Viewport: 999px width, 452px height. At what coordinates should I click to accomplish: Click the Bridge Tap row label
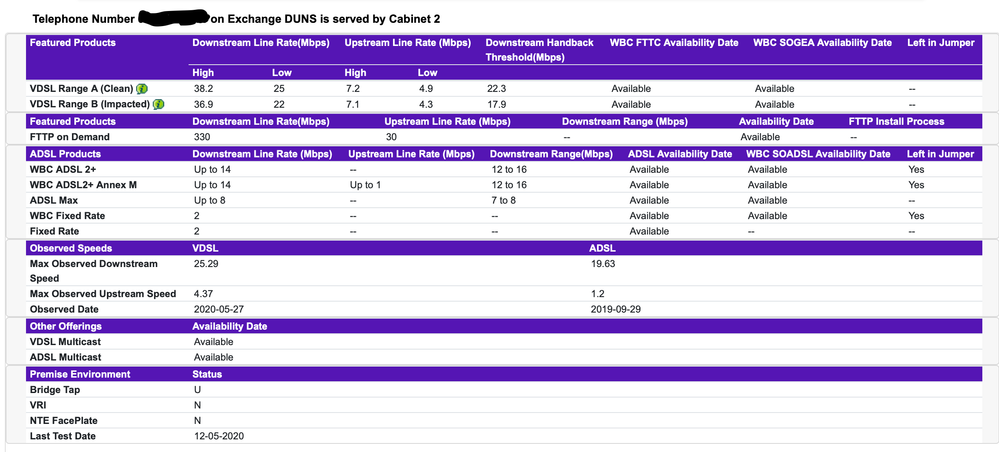57,390
